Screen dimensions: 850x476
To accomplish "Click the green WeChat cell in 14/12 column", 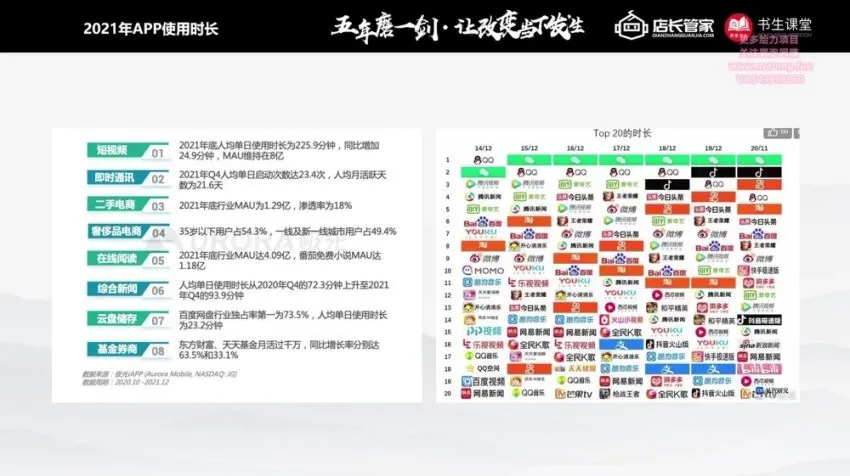I will (483, 172).
